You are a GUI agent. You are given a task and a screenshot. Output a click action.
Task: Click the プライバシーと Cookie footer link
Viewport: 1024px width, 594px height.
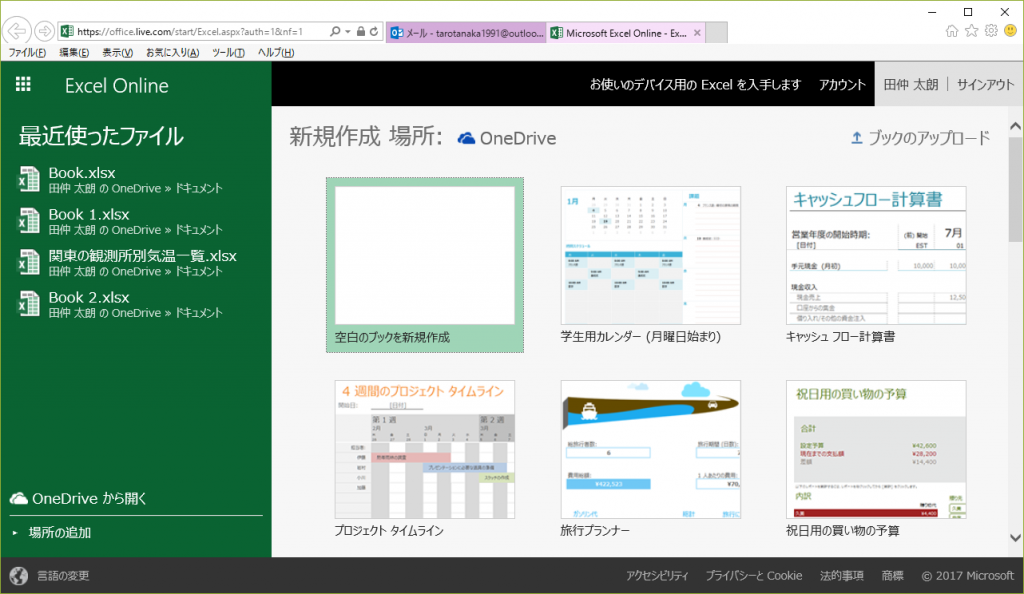click(x=753, y=575)
